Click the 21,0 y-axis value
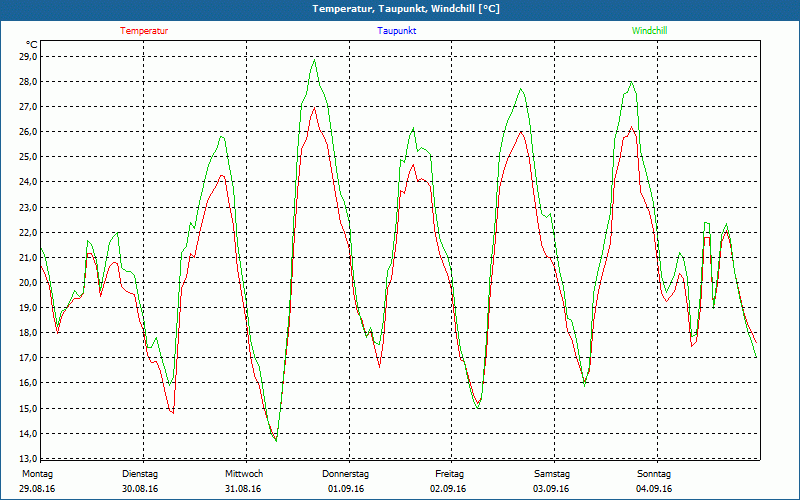 (28, 258)
